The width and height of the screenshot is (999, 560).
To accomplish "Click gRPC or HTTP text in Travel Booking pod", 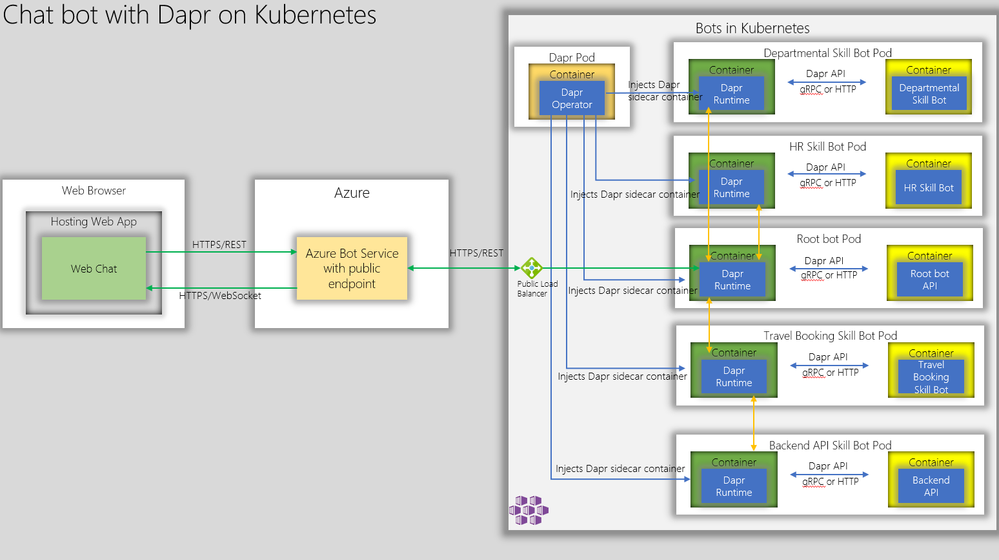I will click(x=830, y=372).
